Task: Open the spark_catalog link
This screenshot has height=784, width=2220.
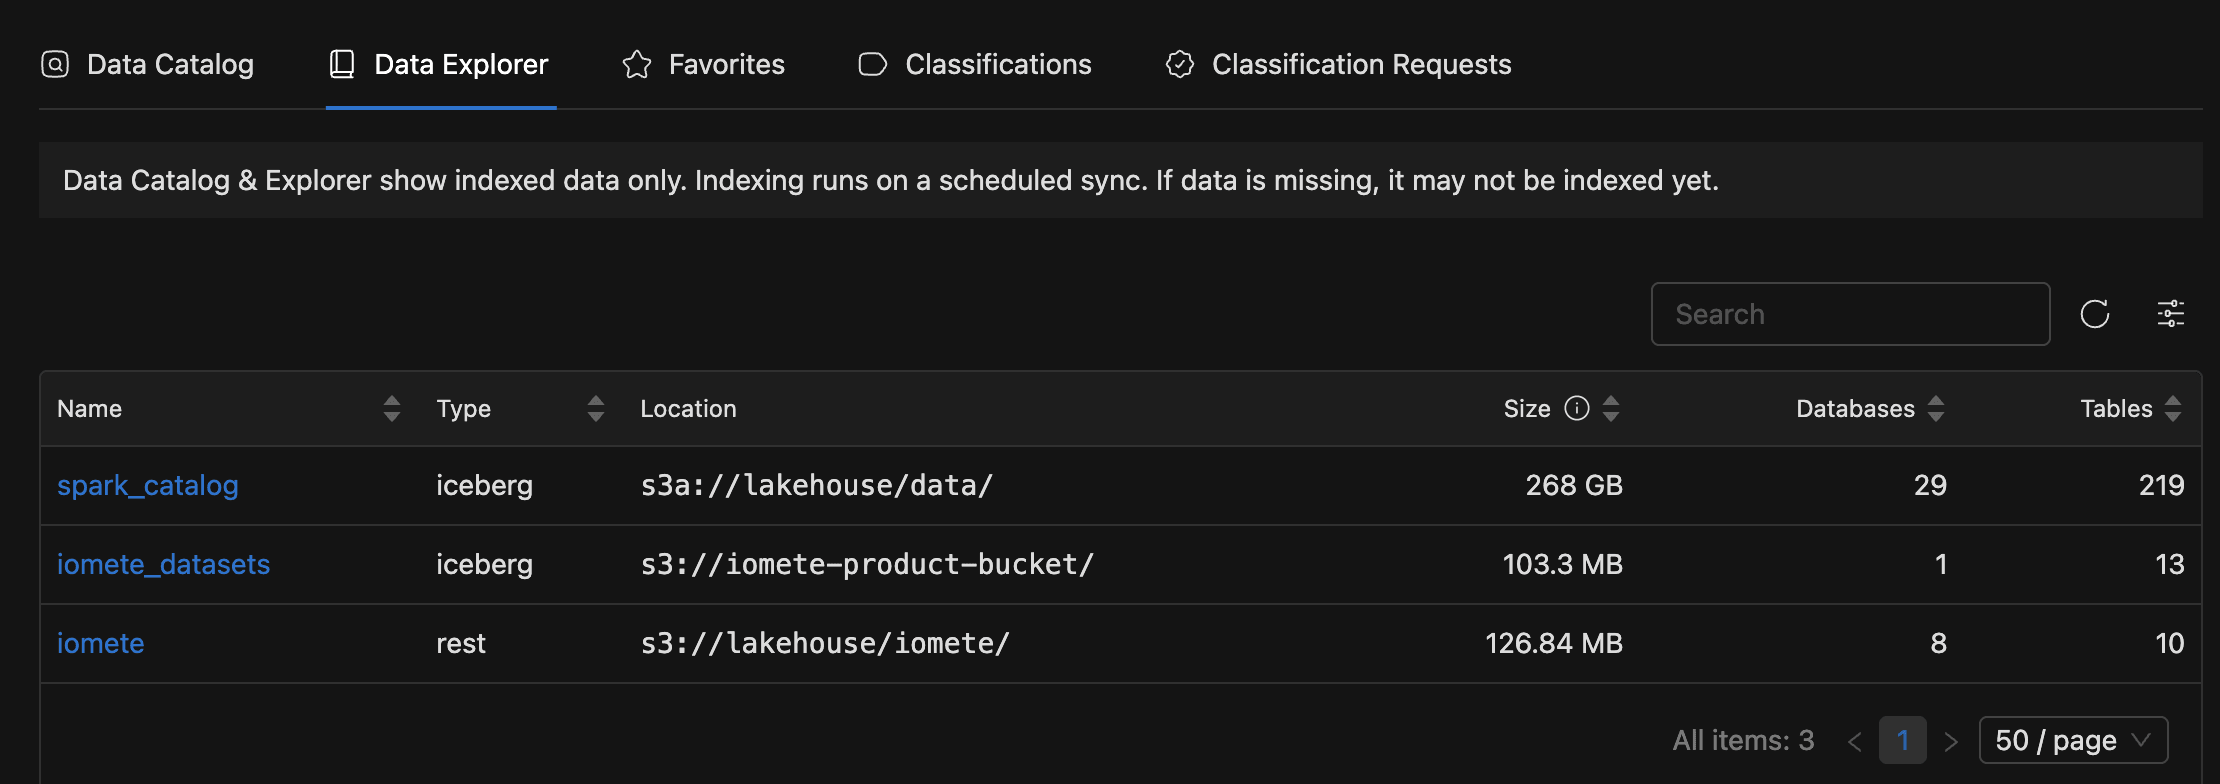Action: click(148, 485)
